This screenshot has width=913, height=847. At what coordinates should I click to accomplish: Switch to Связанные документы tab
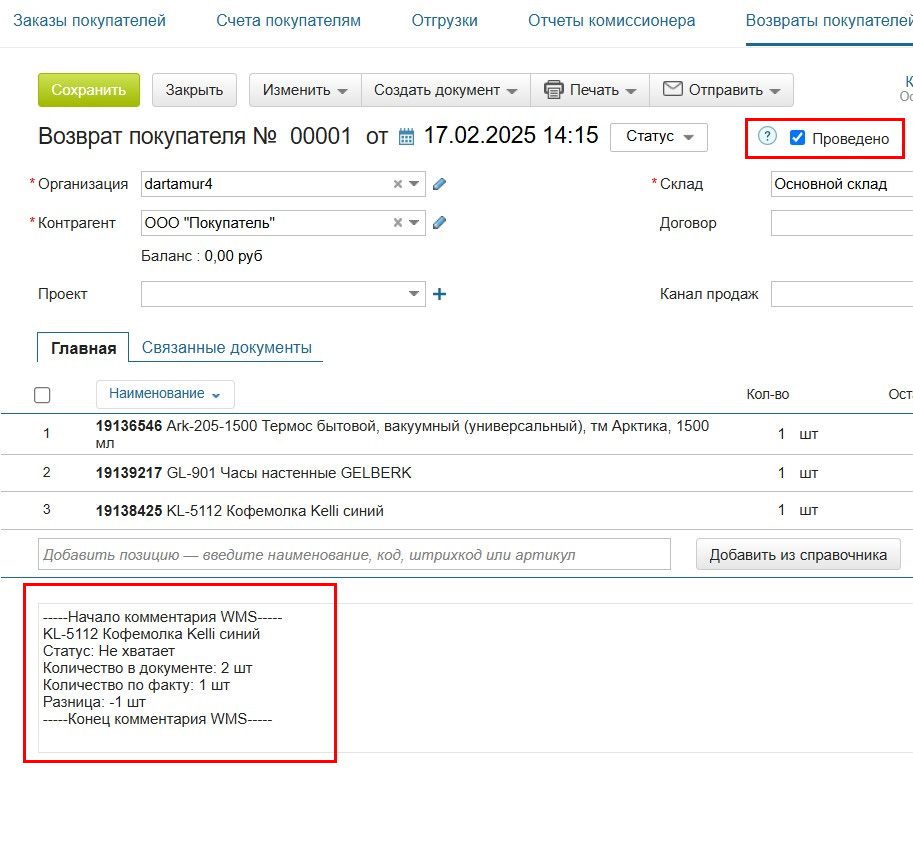click(x=227, y=348)
